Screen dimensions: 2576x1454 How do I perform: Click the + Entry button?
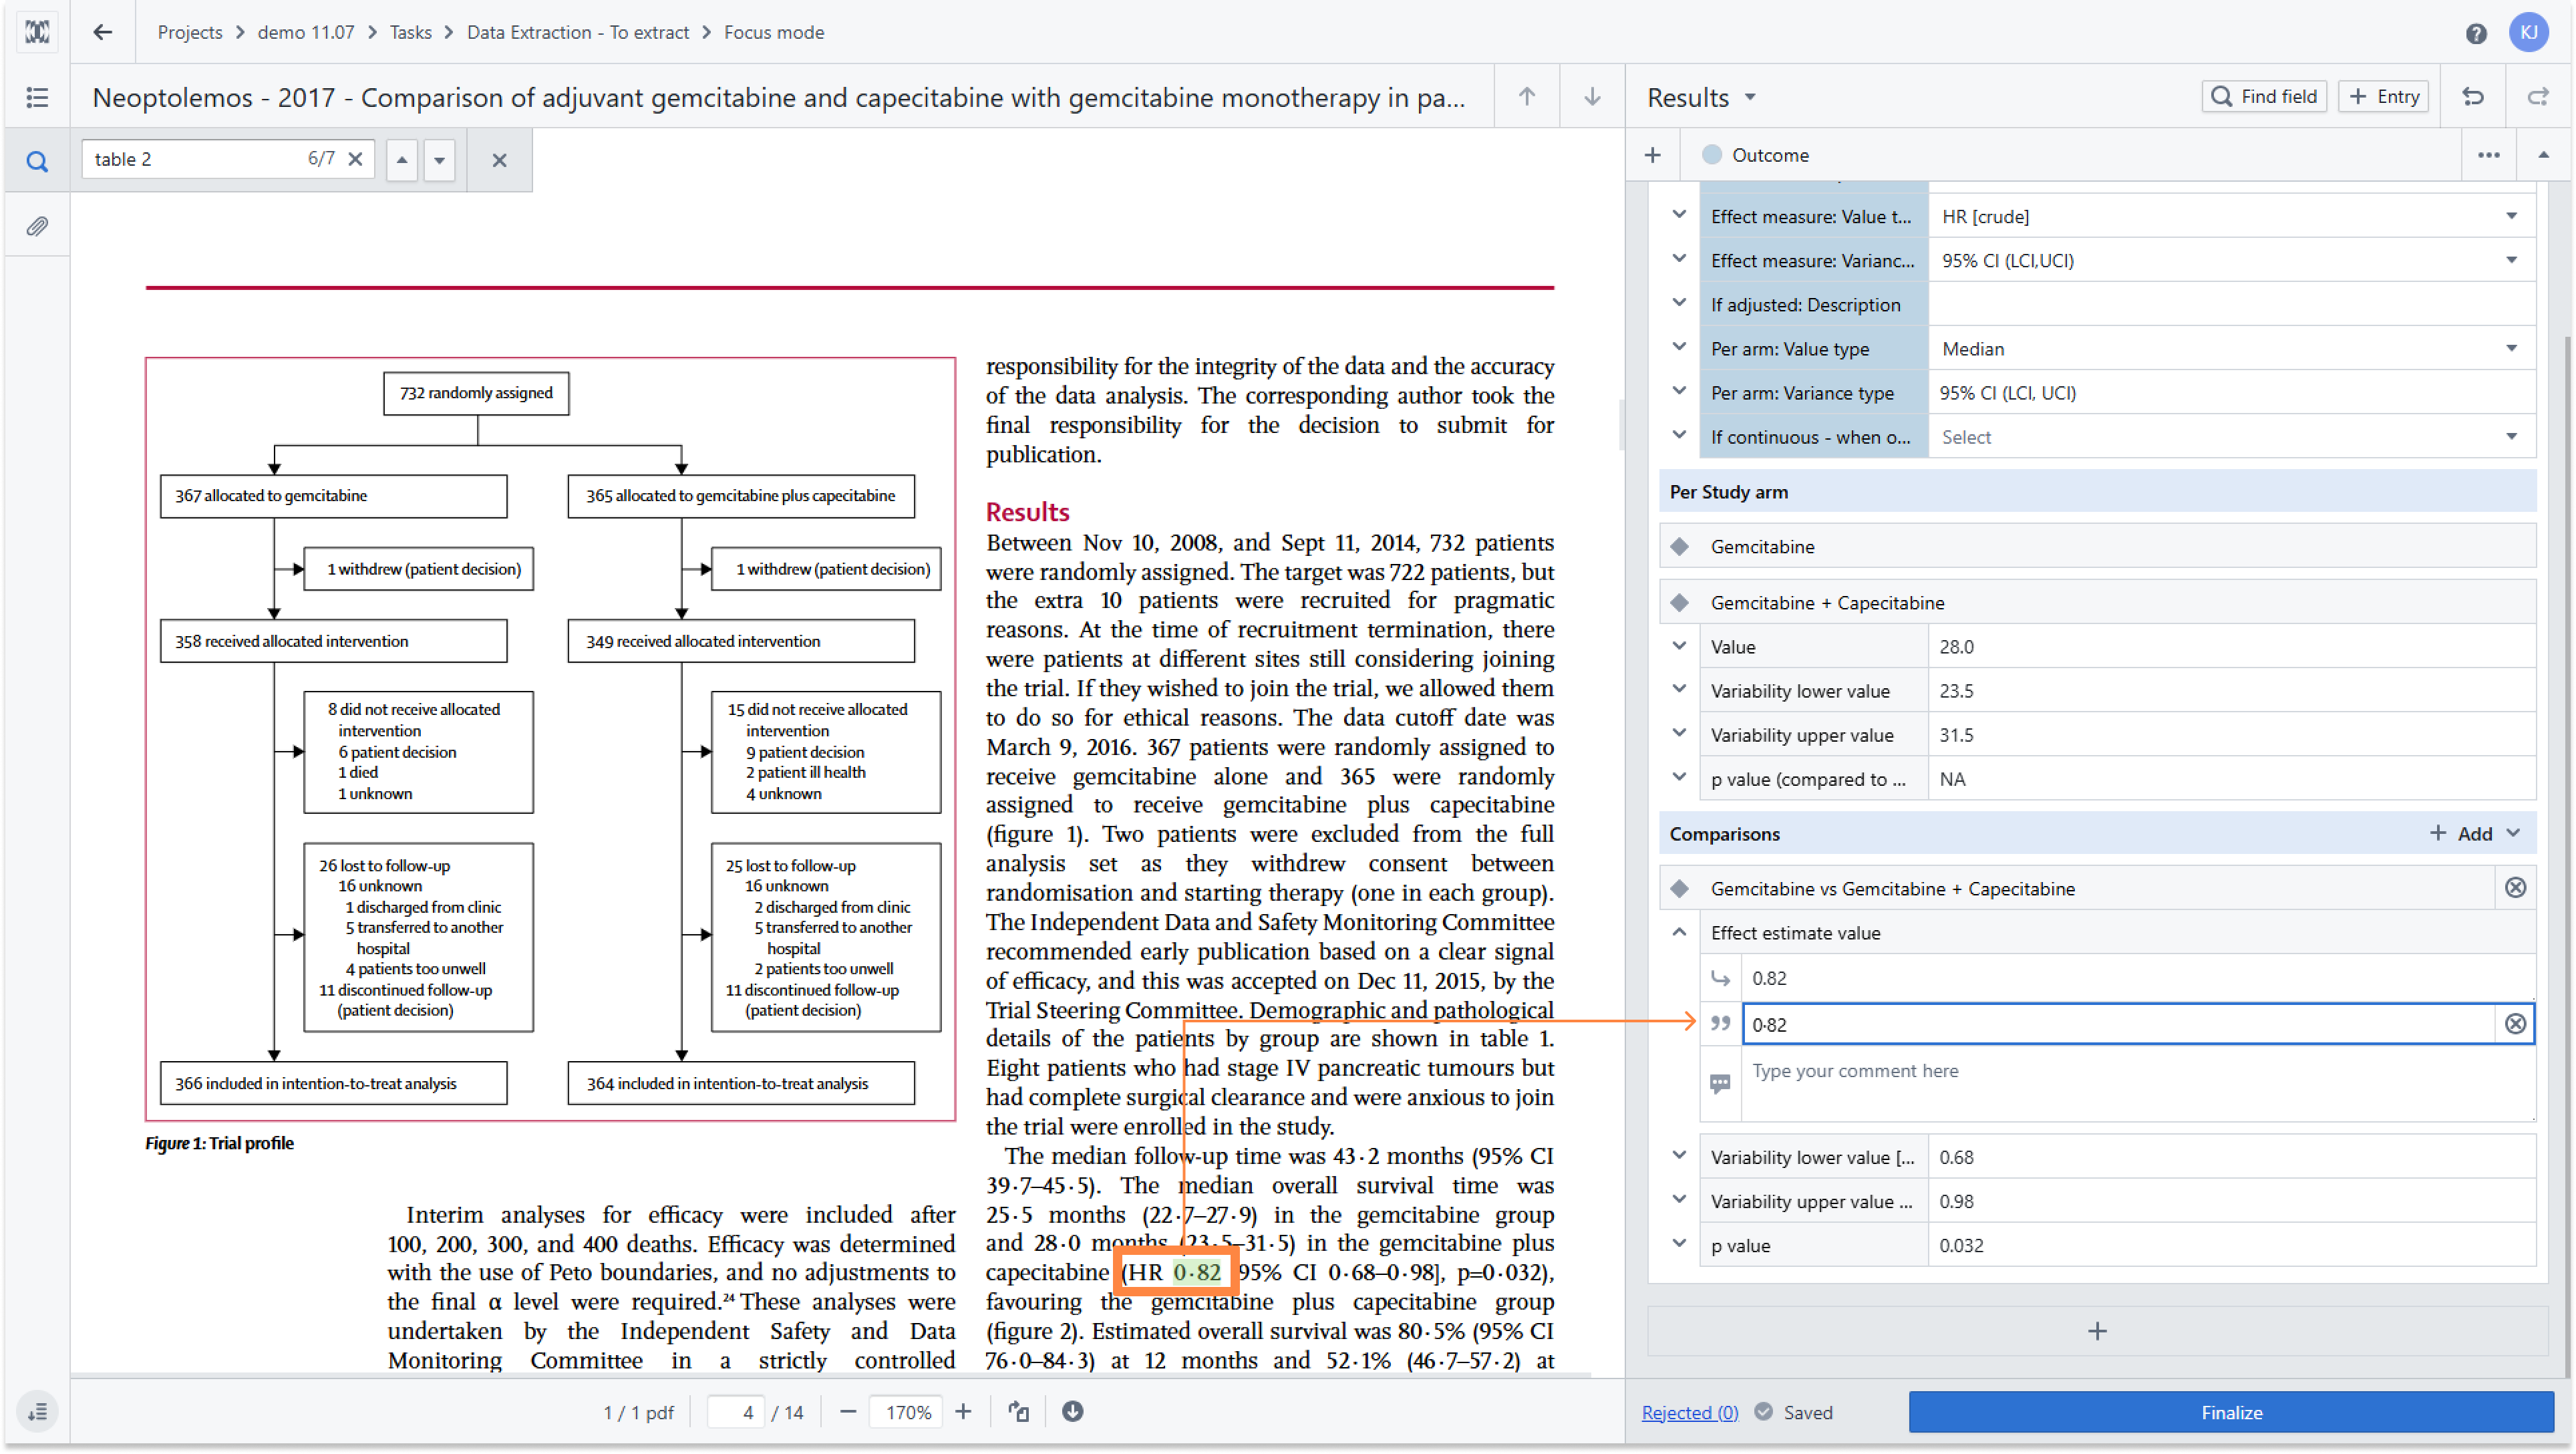2384,96
